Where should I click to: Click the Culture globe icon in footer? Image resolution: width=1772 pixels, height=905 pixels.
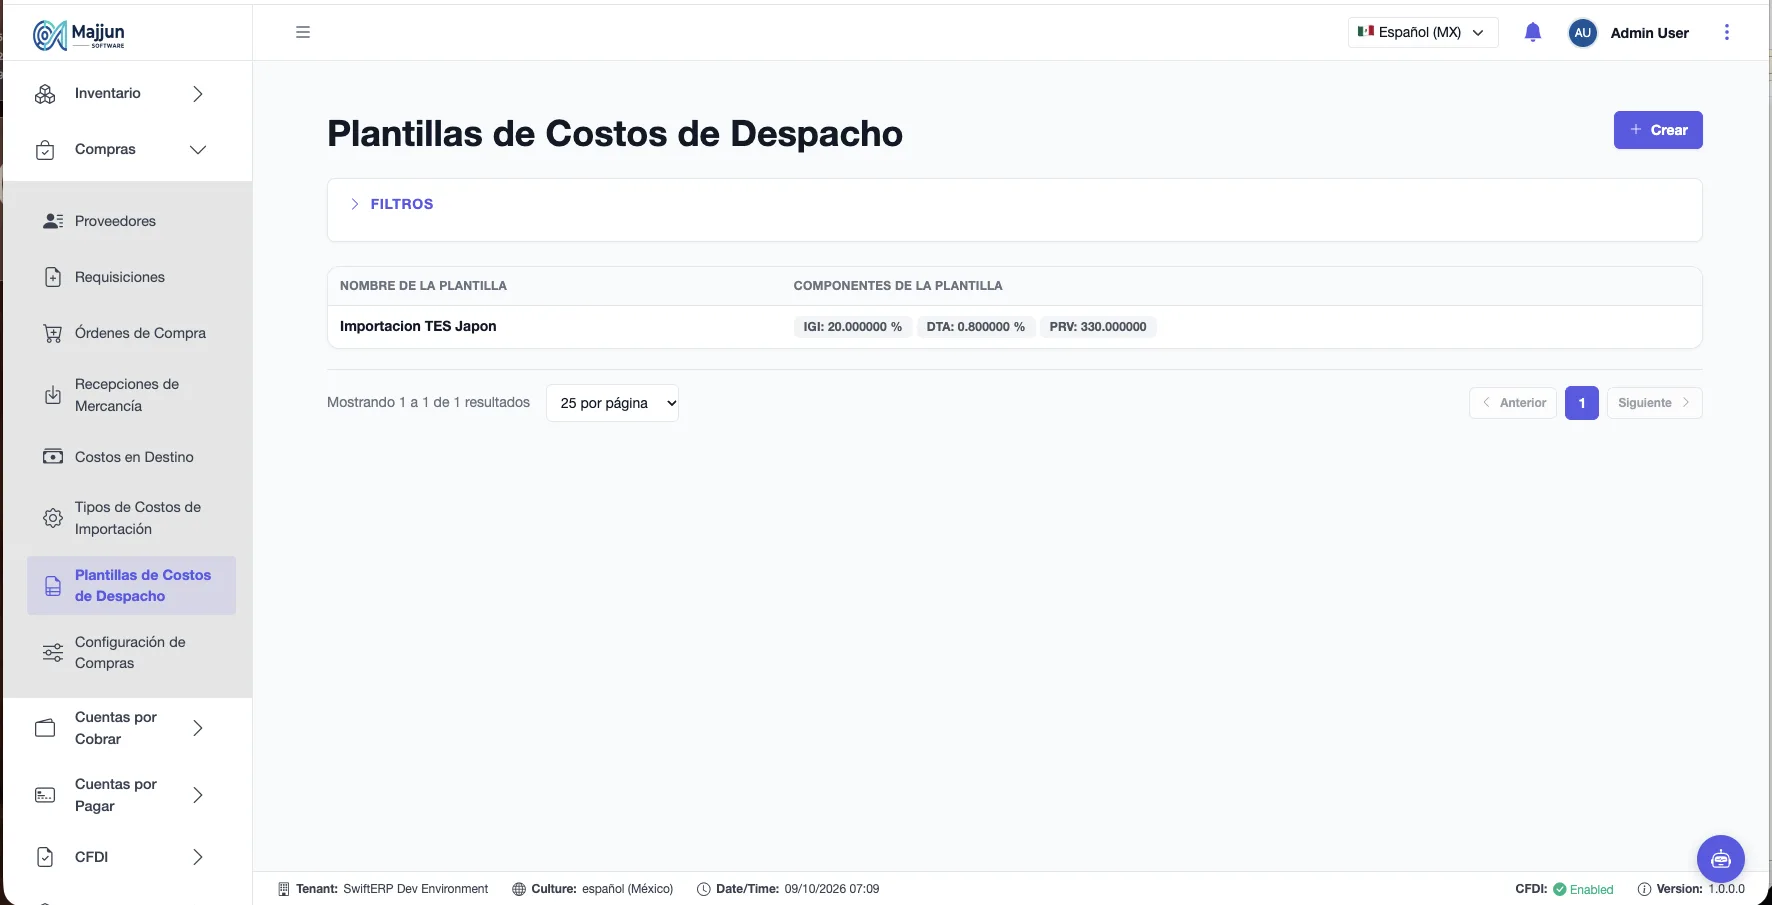pos(519,889)
